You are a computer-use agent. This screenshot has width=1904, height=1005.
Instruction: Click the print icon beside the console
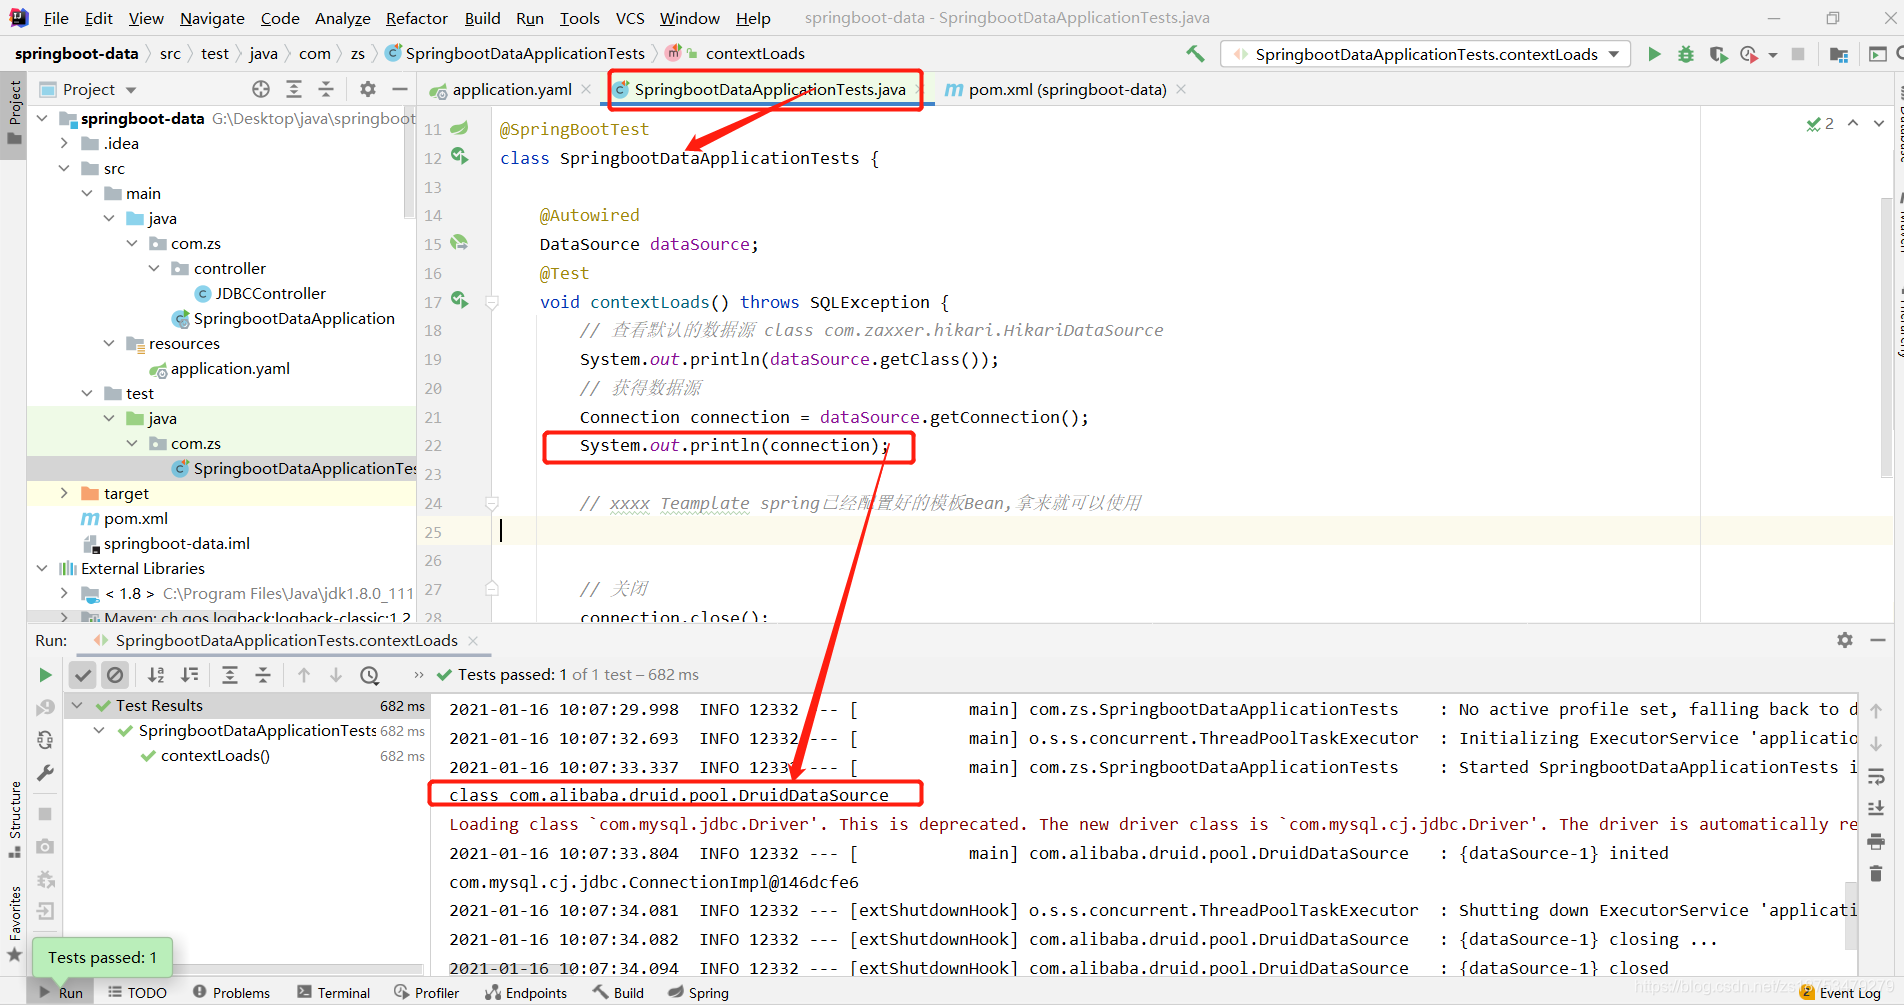click(1876, 841)
